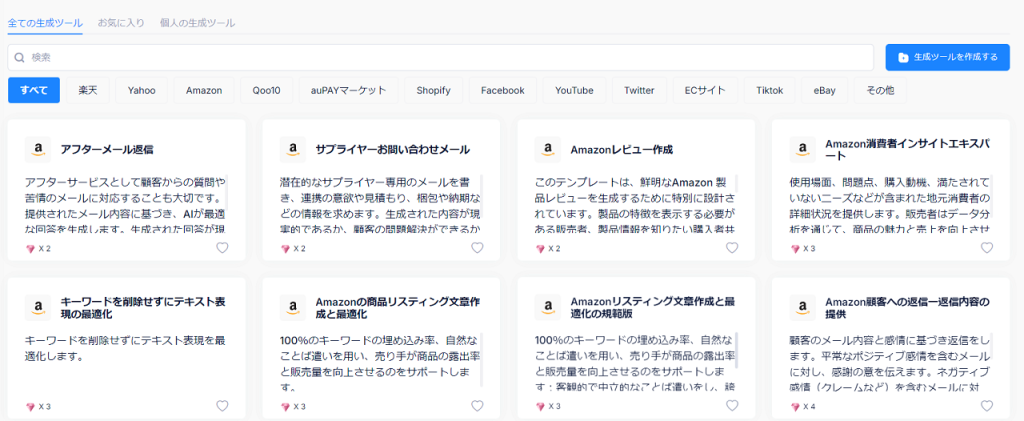This screenshot has width=1024, height=421.
Task: Filter tools by Tiktok
Action: pos(769,90)
